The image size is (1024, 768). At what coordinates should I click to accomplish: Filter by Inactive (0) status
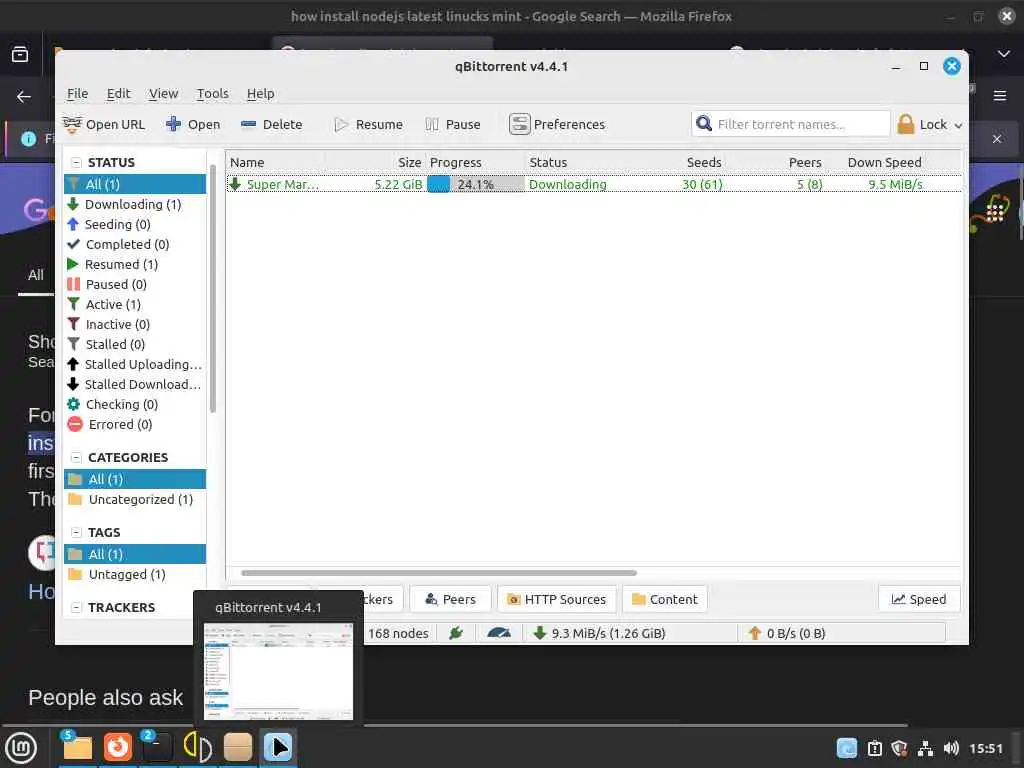tap(135, 325)
